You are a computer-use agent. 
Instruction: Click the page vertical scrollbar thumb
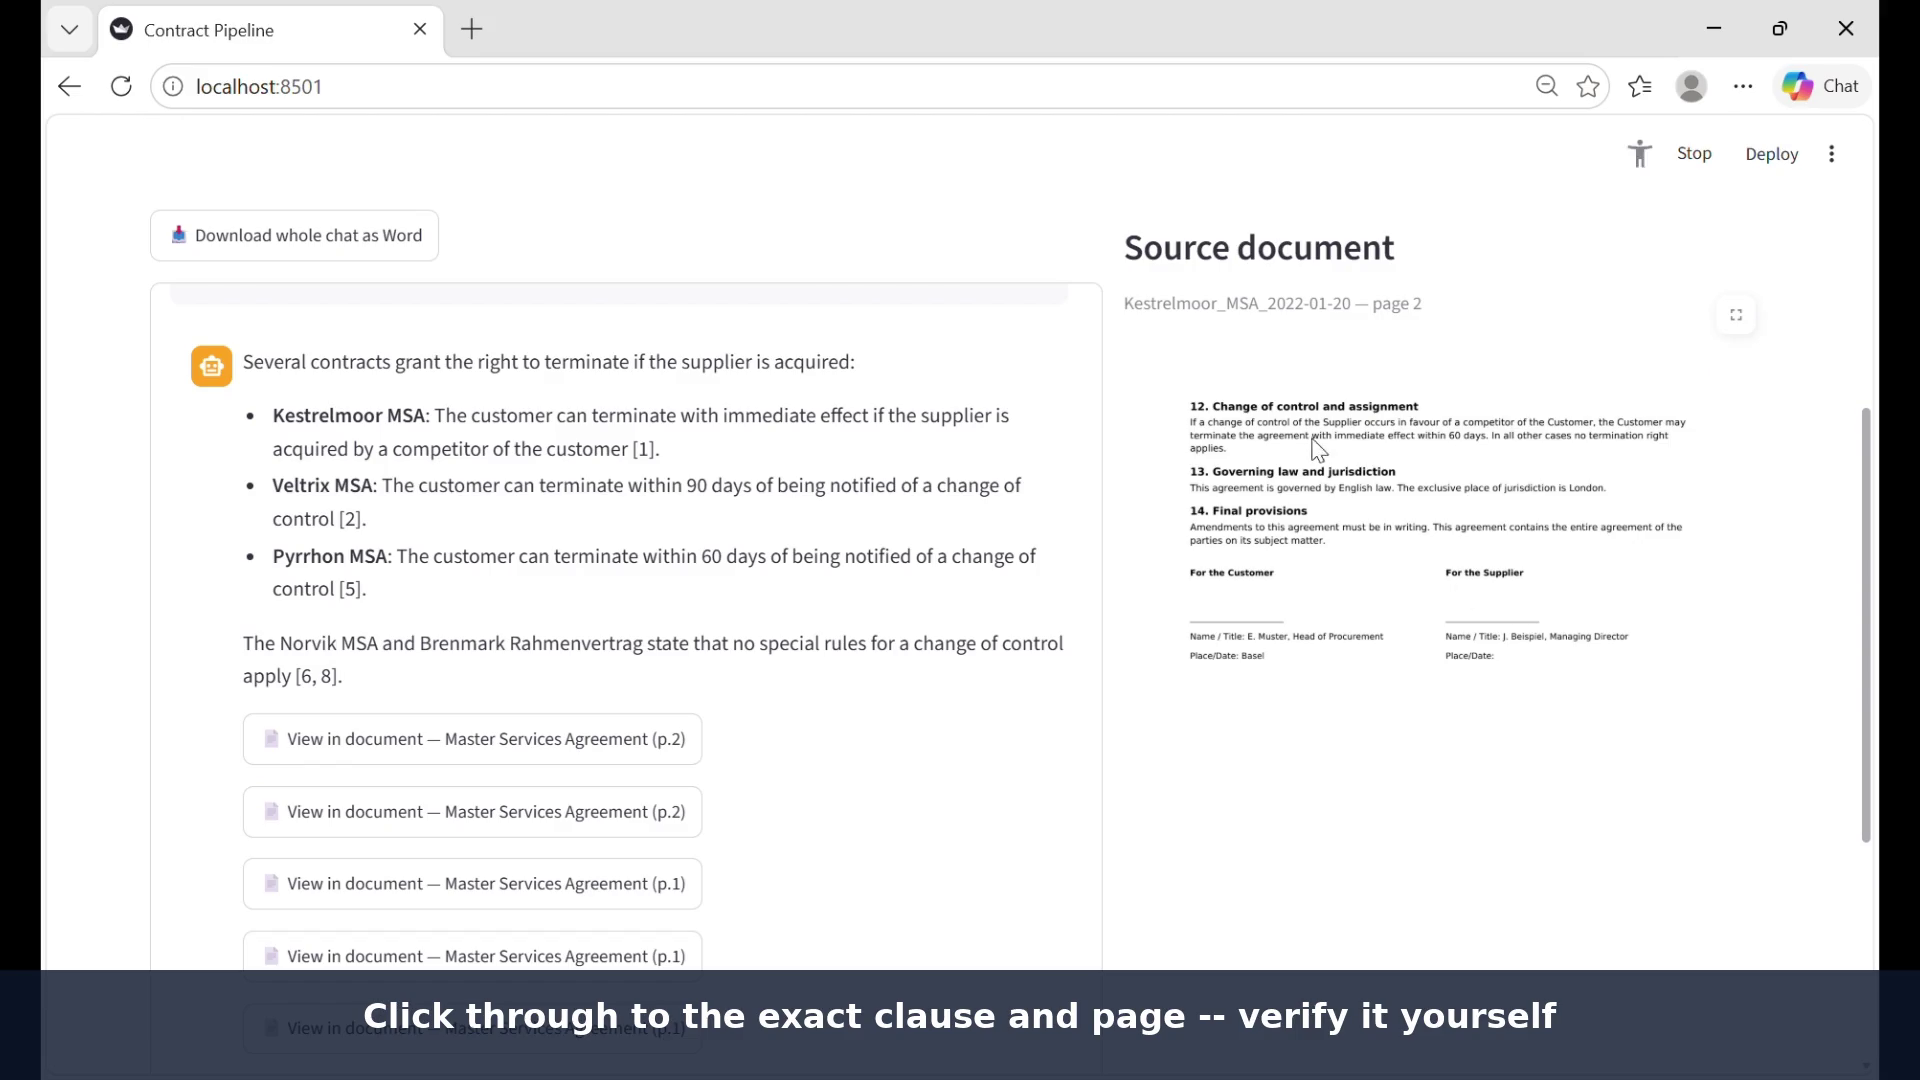click(1865, 625)
